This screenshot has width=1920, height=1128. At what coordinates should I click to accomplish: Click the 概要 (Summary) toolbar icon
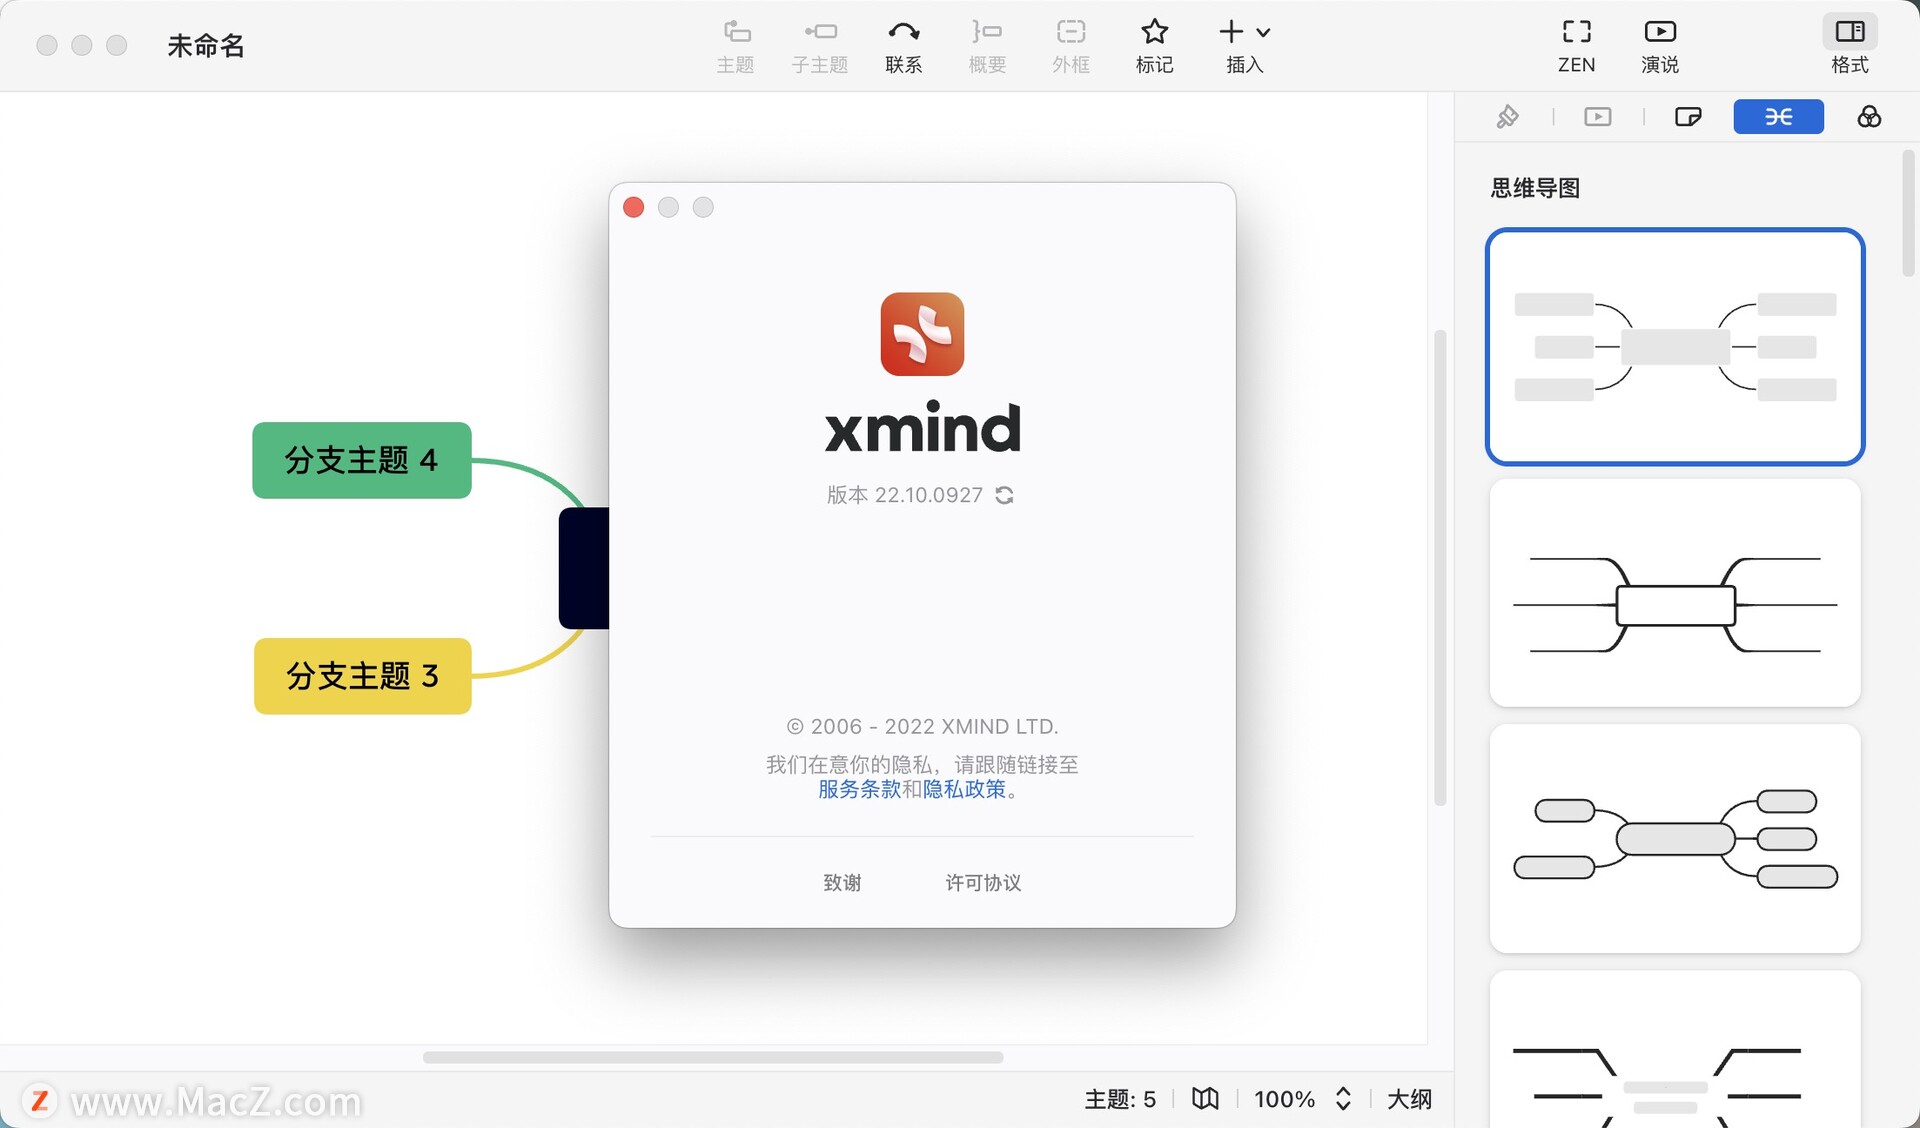click(987, 46)
